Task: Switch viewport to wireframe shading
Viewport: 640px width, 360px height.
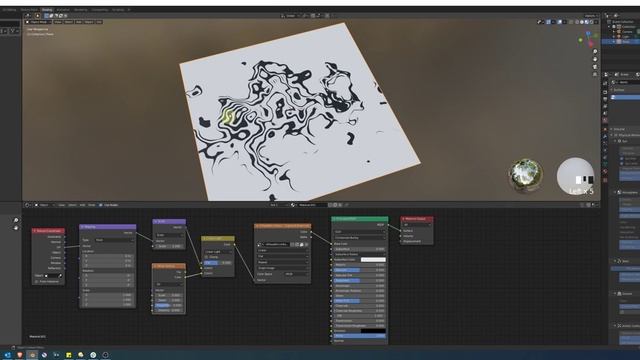Action: pyautogui.click(x=577, y=22)
